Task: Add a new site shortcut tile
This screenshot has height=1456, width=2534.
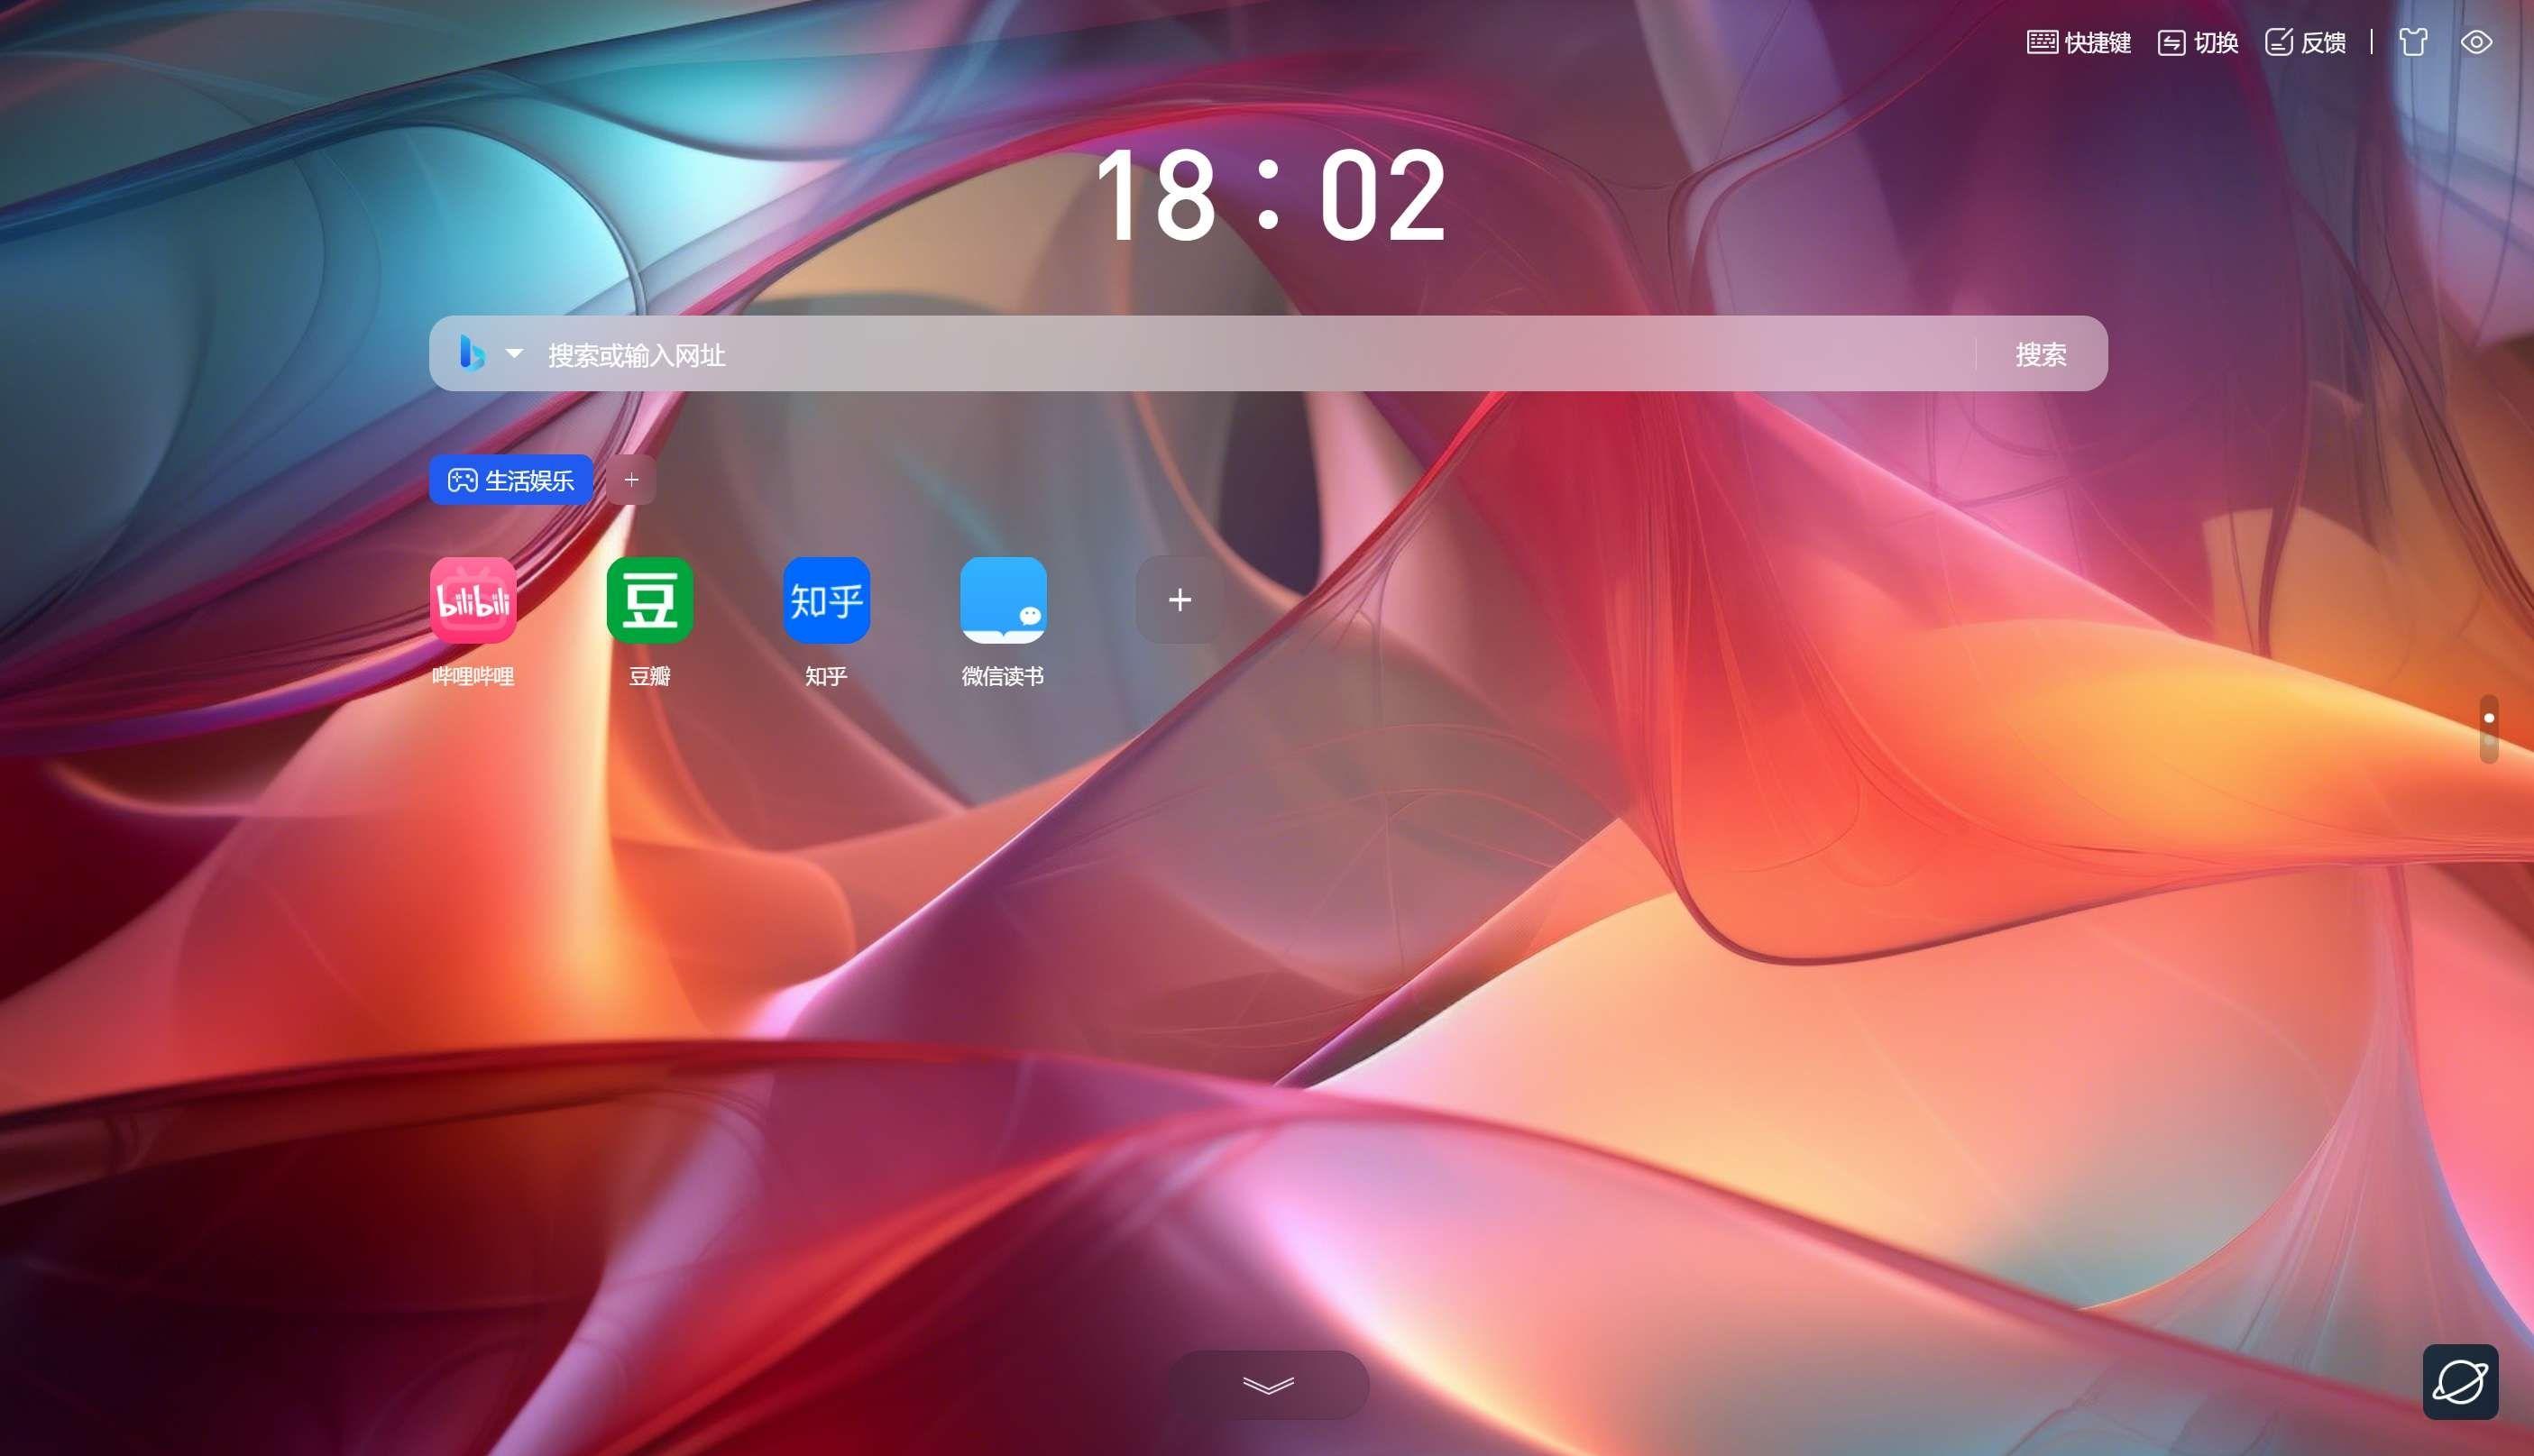Action: [x=1180, y=600]
